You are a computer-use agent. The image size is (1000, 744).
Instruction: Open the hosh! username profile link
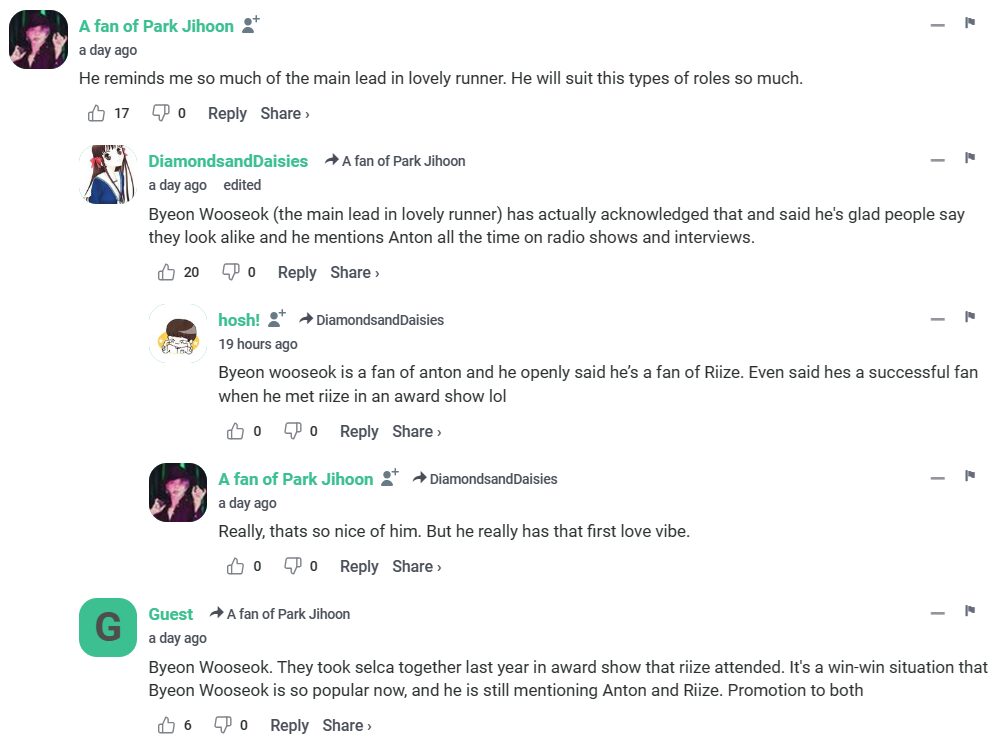238,320
